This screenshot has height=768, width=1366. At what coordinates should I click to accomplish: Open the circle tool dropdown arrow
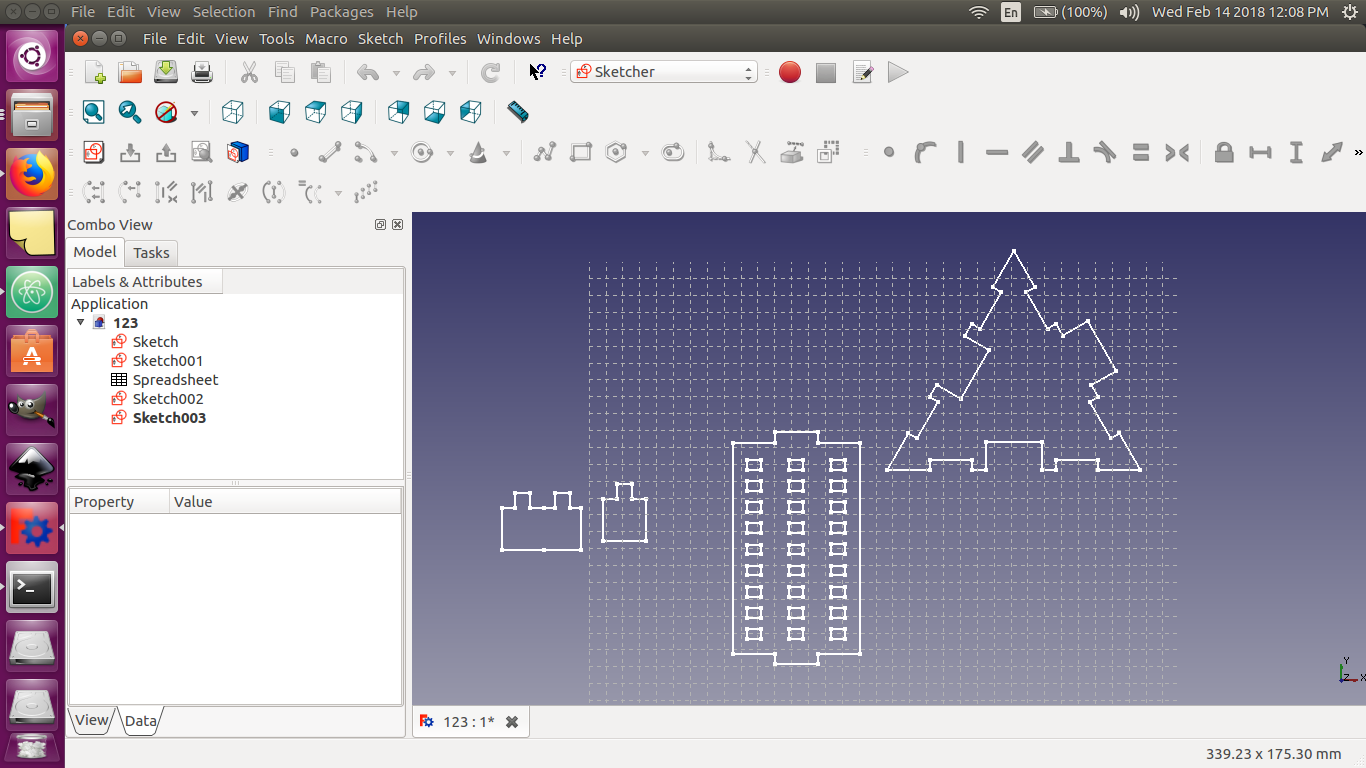click(x=450, y=153)
